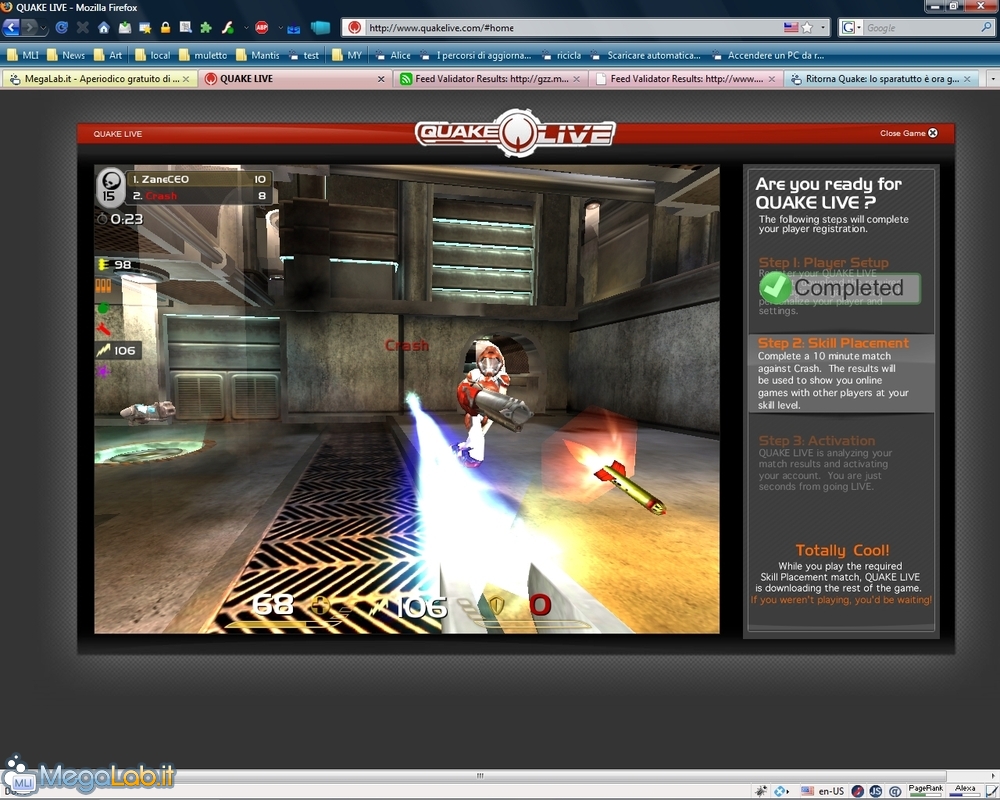This screenshot has height=800, width=1000.
Task: Click inside the Quake Live game viewport
Action: click(x=407, y=399)
